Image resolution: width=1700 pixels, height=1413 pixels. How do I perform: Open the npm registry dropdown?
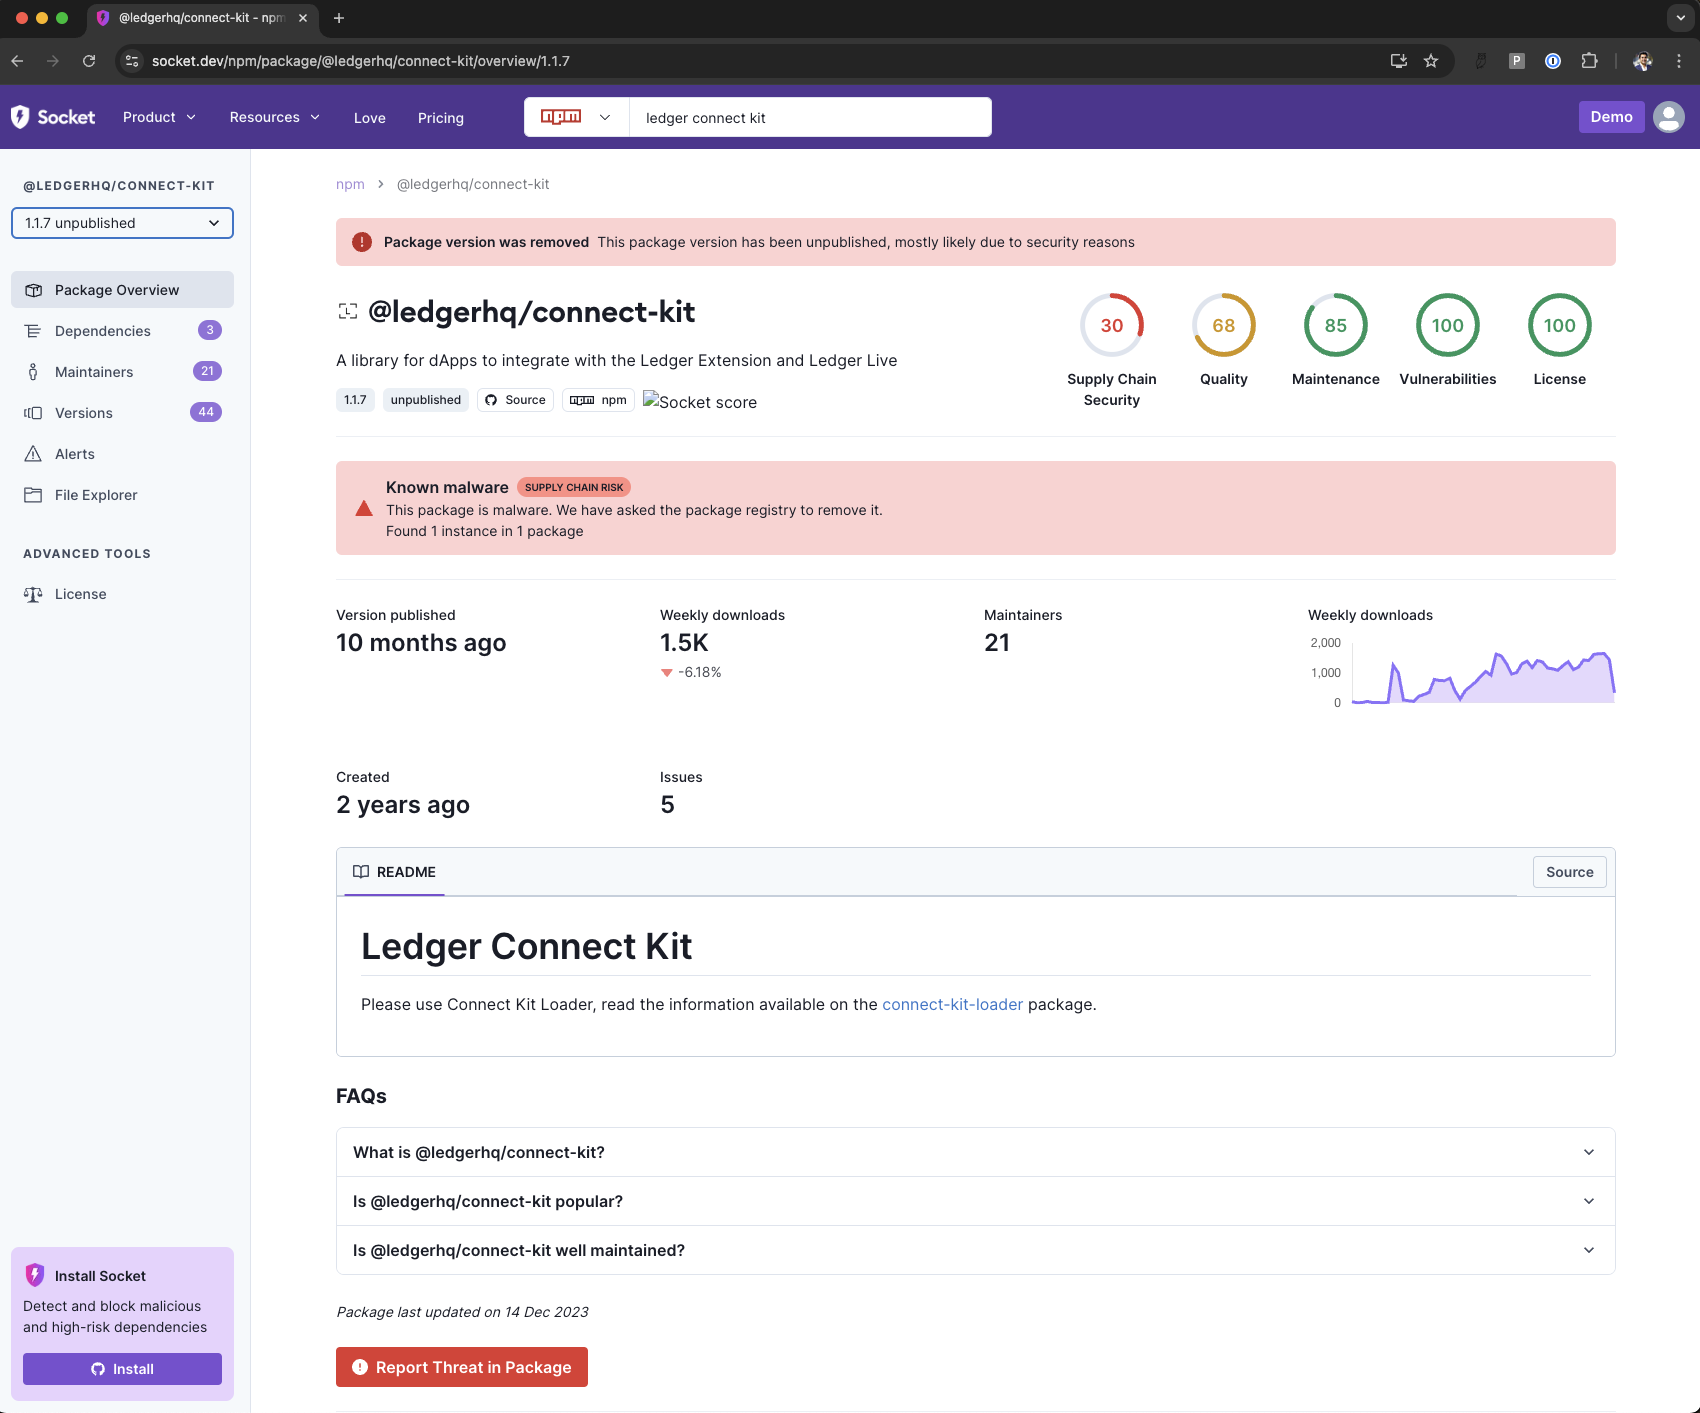576,117
